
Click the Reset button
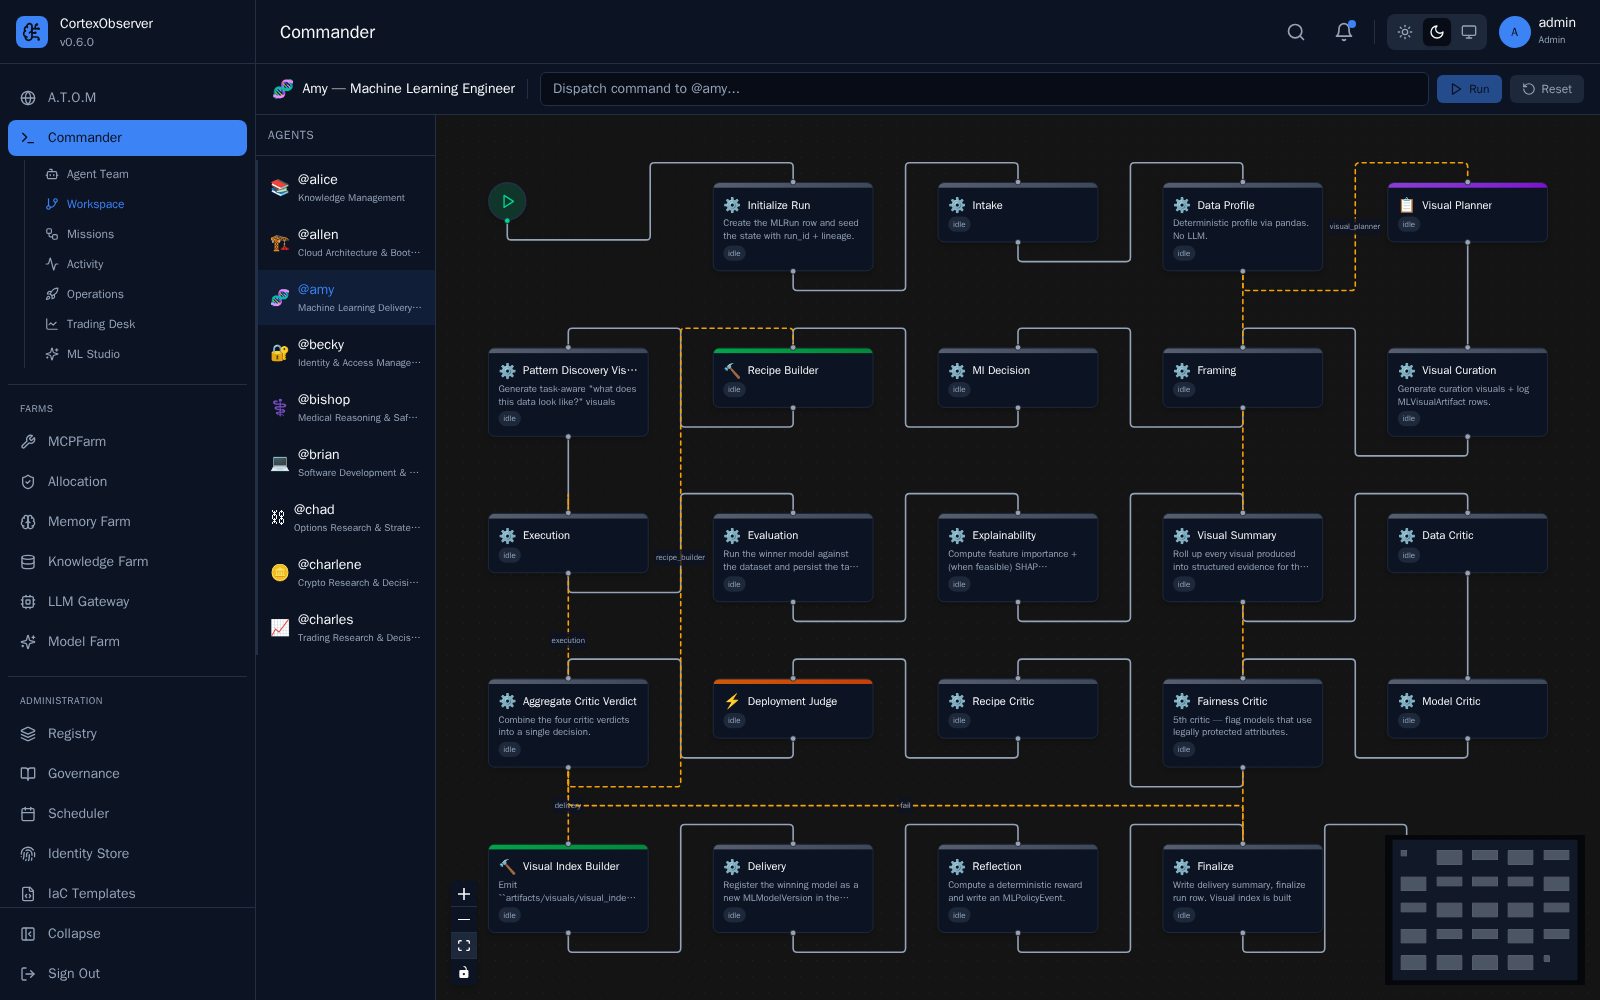tap(1546, 89)
